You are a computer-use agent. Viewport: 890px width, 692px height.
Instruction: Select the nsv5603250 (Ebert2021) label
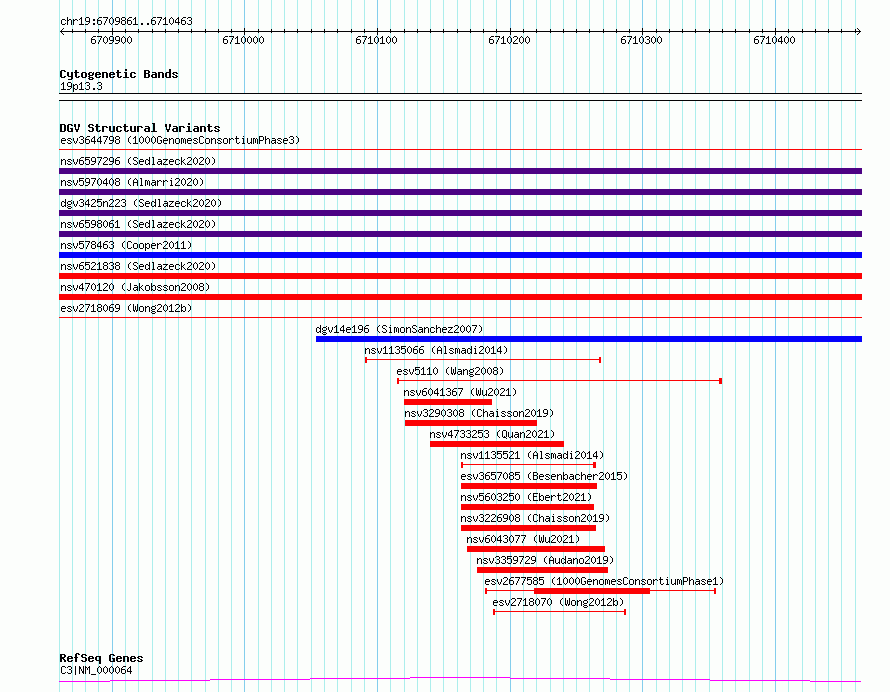(526, 497)
